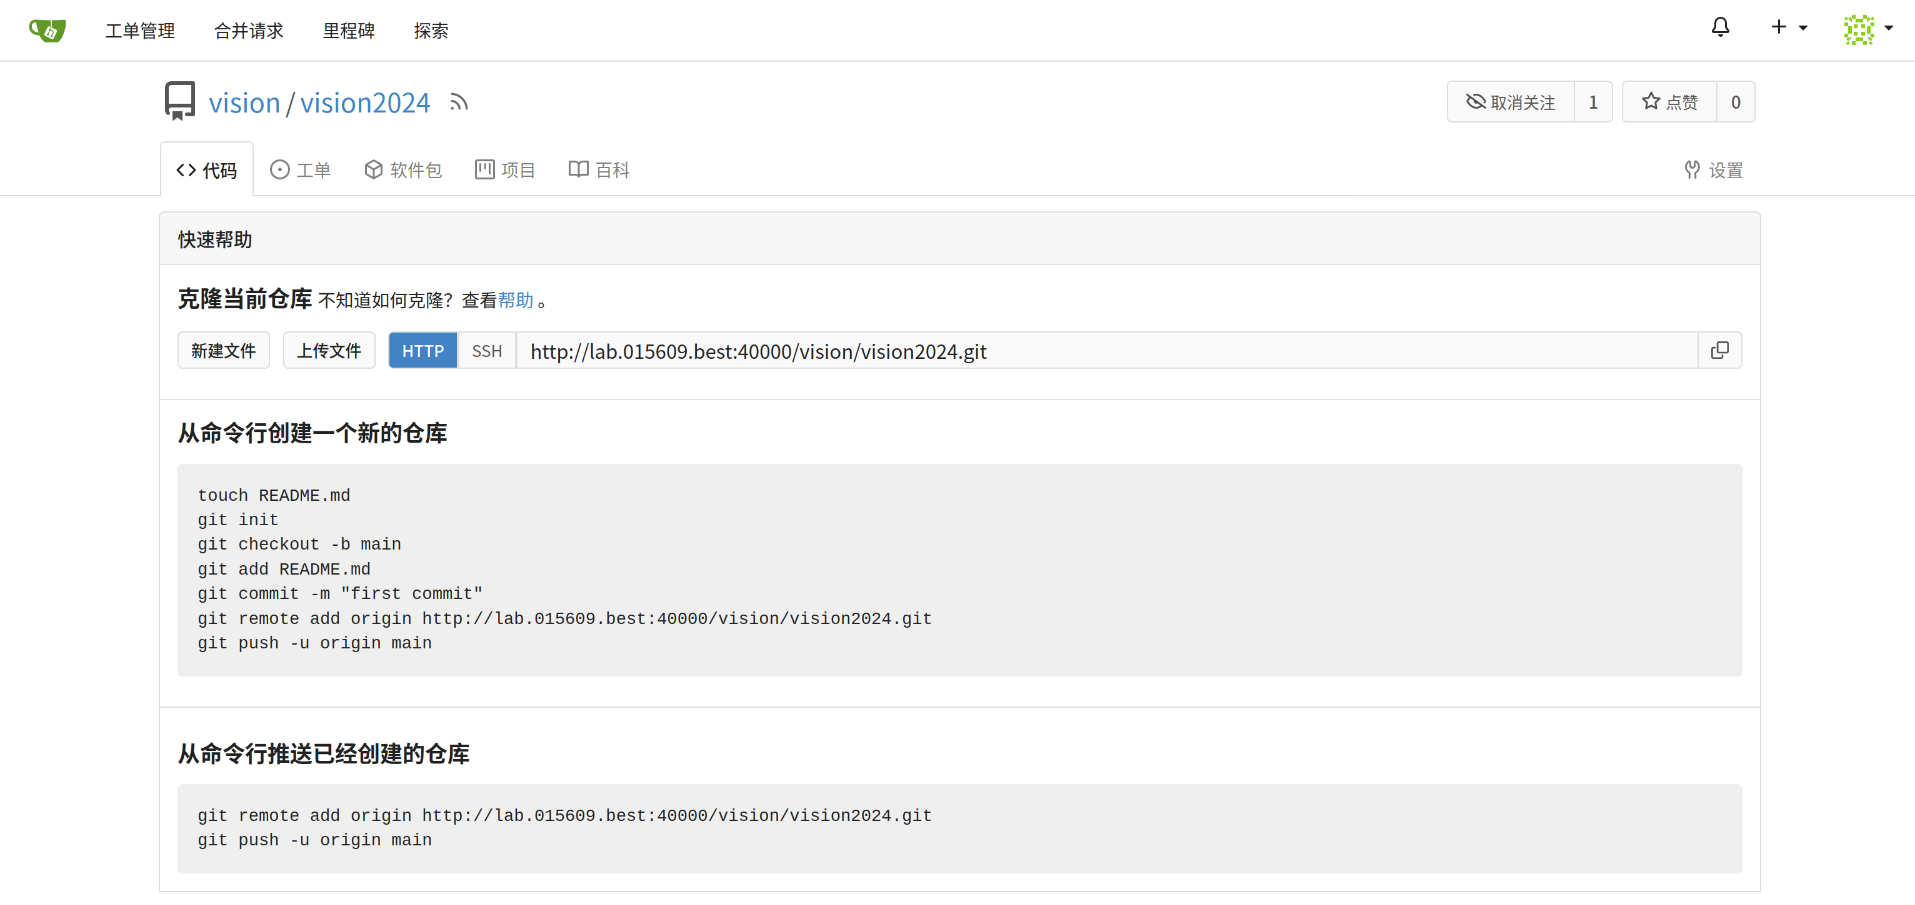Screen dimensions: 1915x905
Task: Open the 工单 issues tab
Action: (301, 170)
